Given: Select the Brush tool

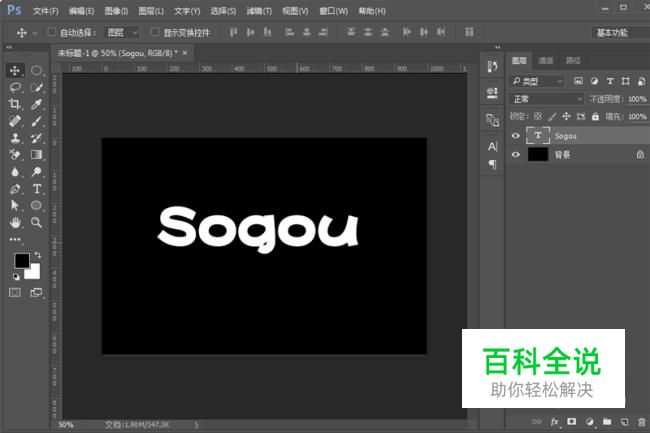Looking at the screenshot, I should [36, 121].
